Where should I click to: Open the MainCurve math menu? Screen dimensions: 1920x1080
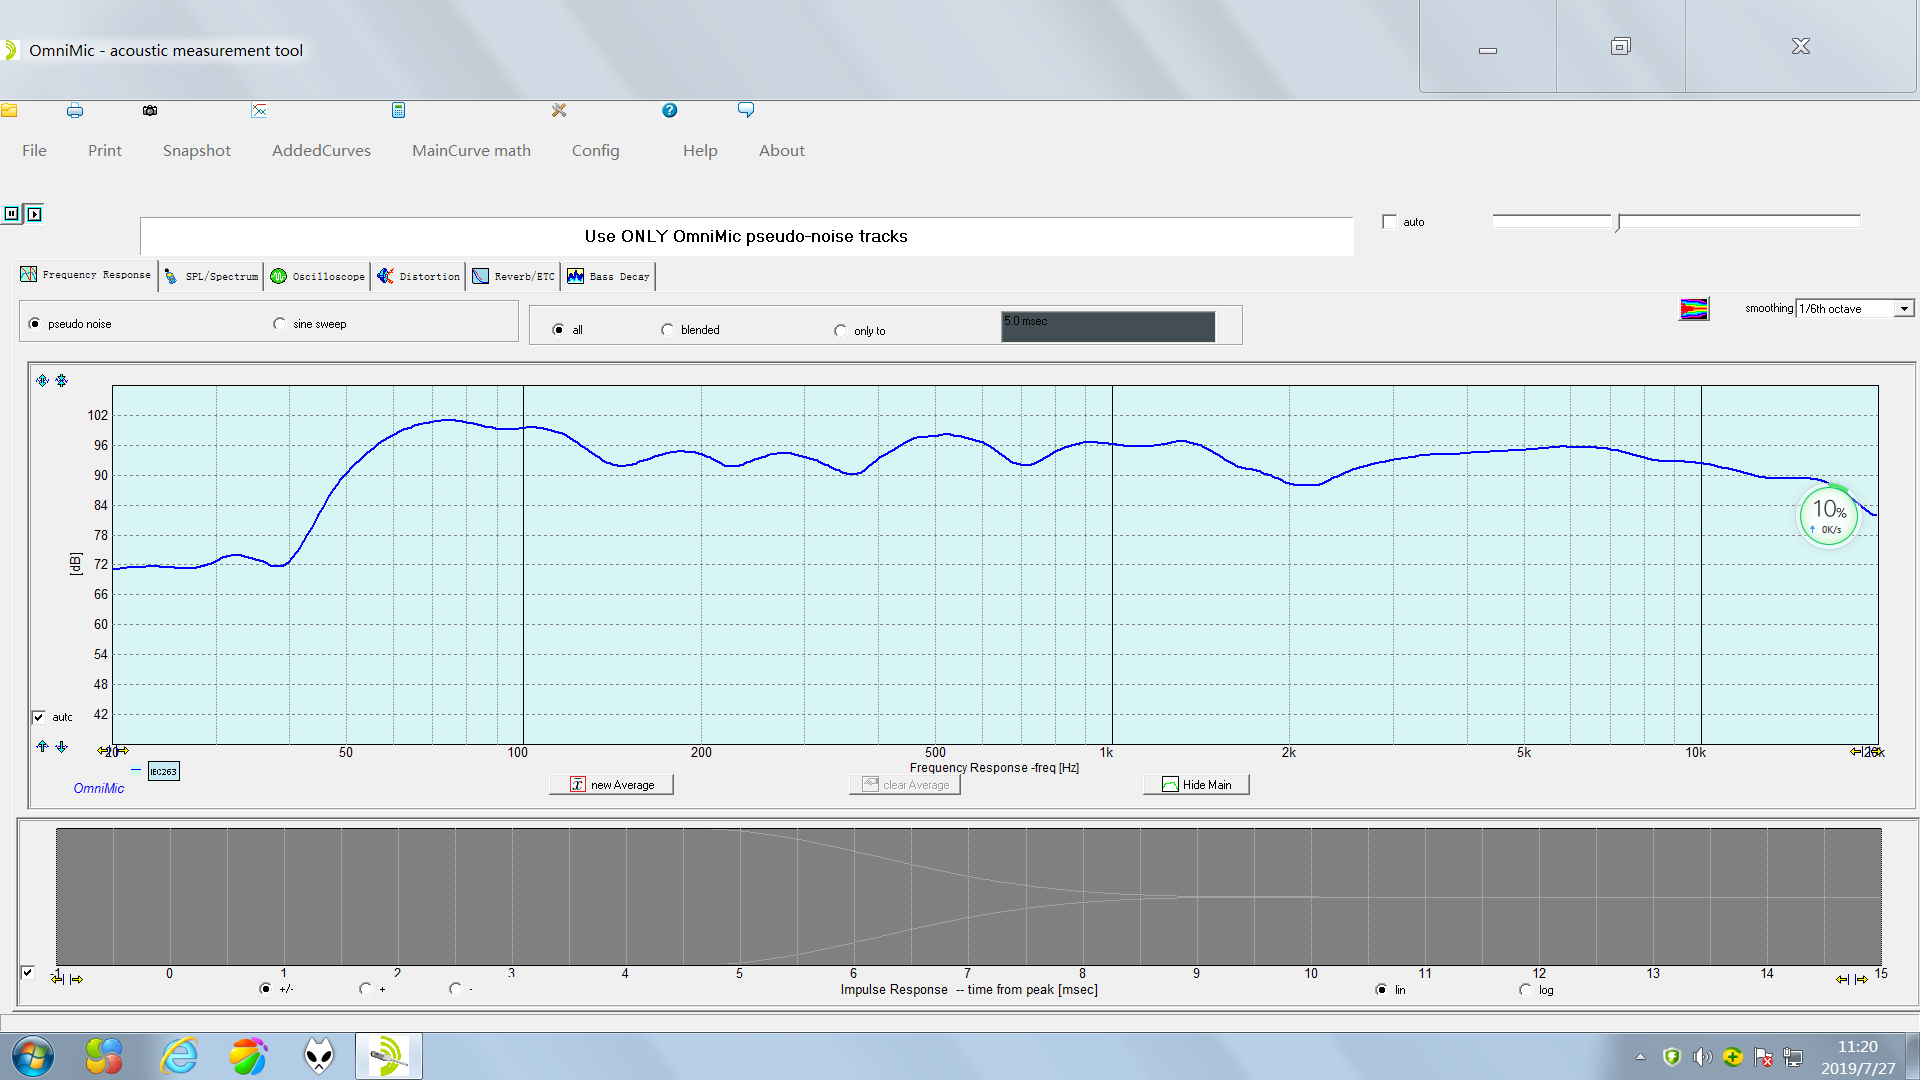471,150
